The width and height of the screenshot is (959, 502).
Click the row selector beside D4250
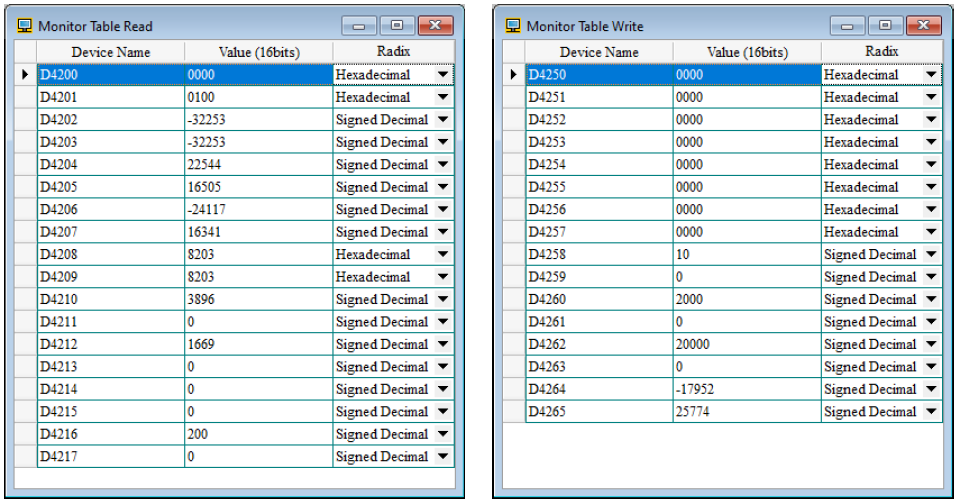pyautogui.click(x=514, y=75)
